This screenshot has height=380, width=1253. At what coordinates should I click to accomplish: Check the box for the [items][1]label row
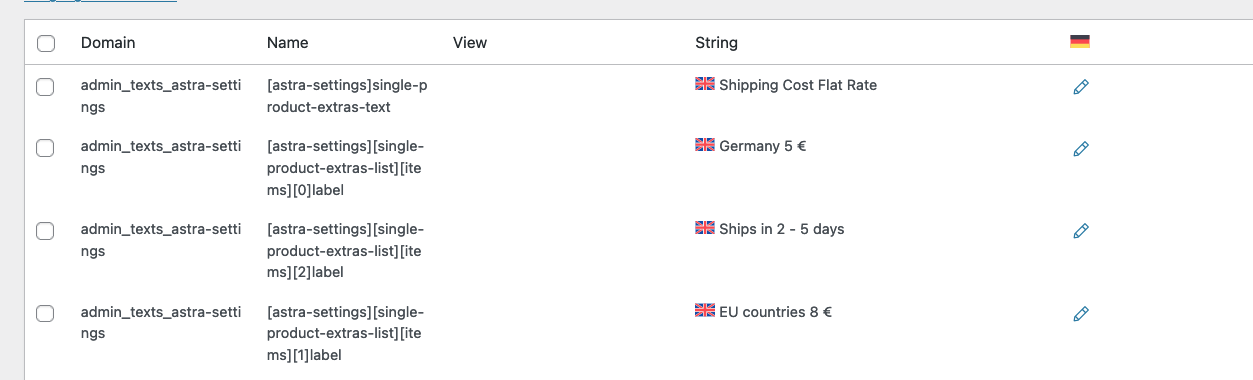click(x=45, y=314)
